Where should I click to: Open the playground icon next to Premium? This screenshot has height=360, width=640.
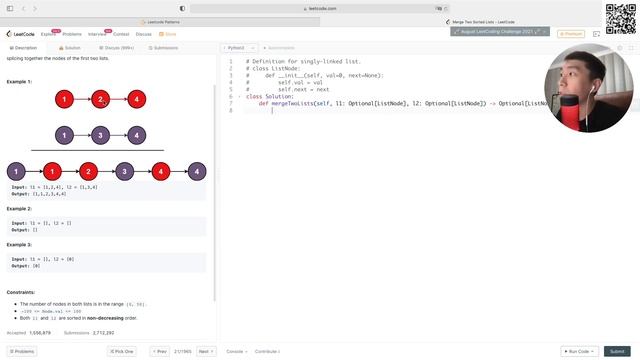(x=596, y=34)
